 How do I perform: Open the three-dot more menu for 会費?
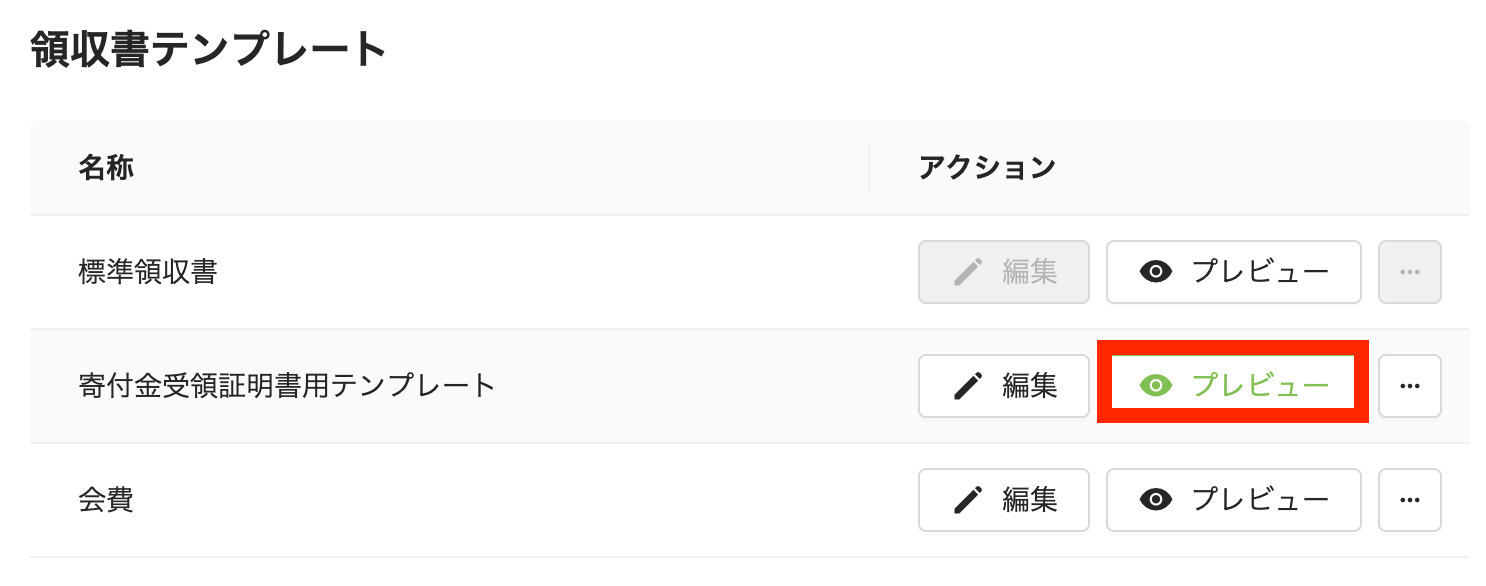(x=1410, y=500)
